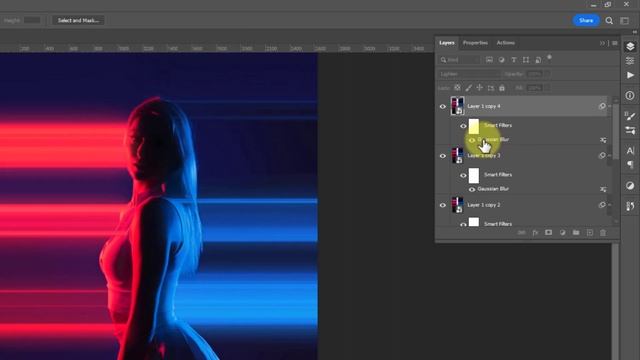Open Layers panel icon in right dock
The image size is (640, 360).
[630, 46]
